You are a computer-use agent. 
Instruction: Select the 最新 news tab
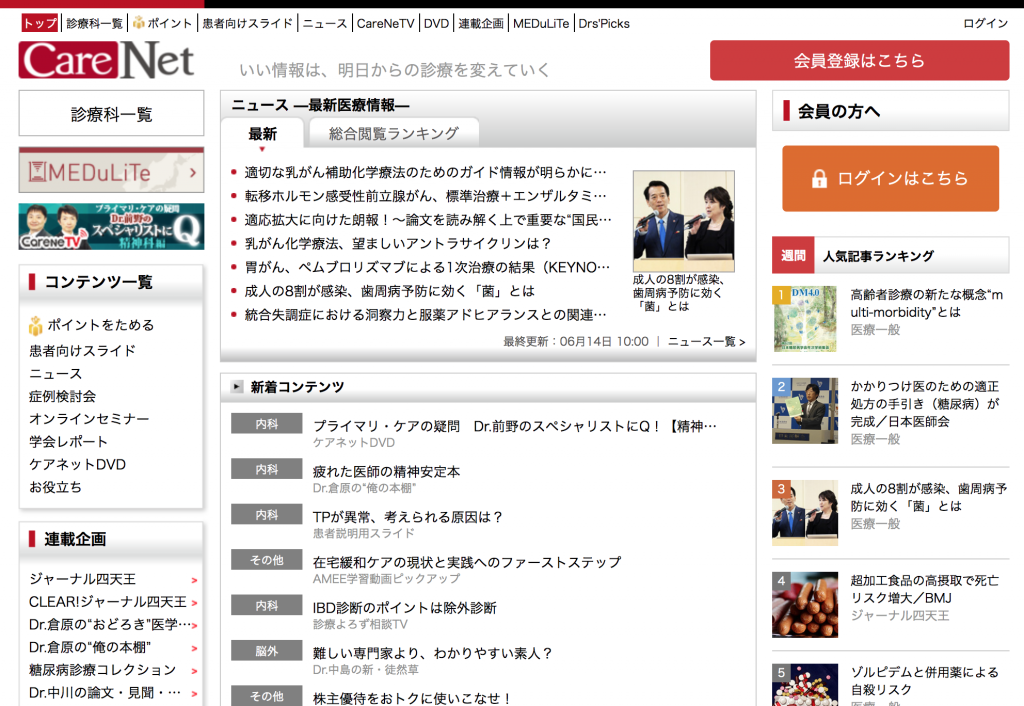point(263,134)
